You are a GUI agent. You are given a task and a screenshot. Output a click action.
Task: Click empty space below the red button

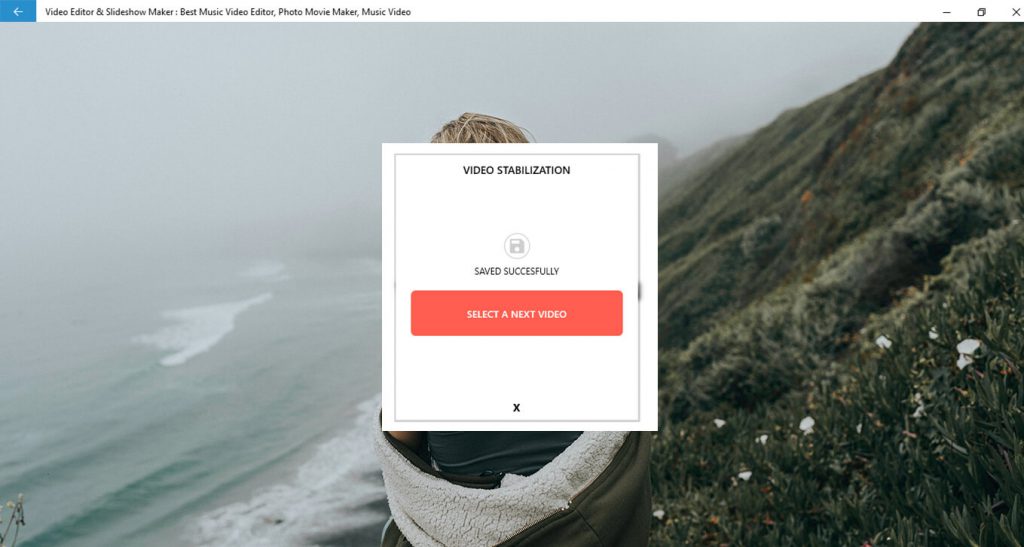pos(517,369)
